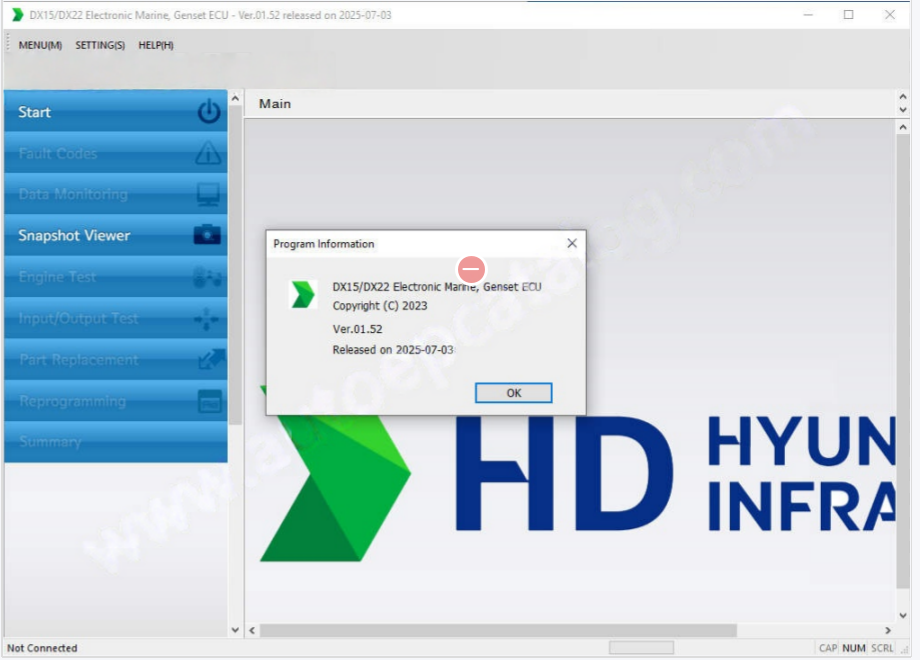Click the Data Monitoring monitor icon

(x=208, y=194)
